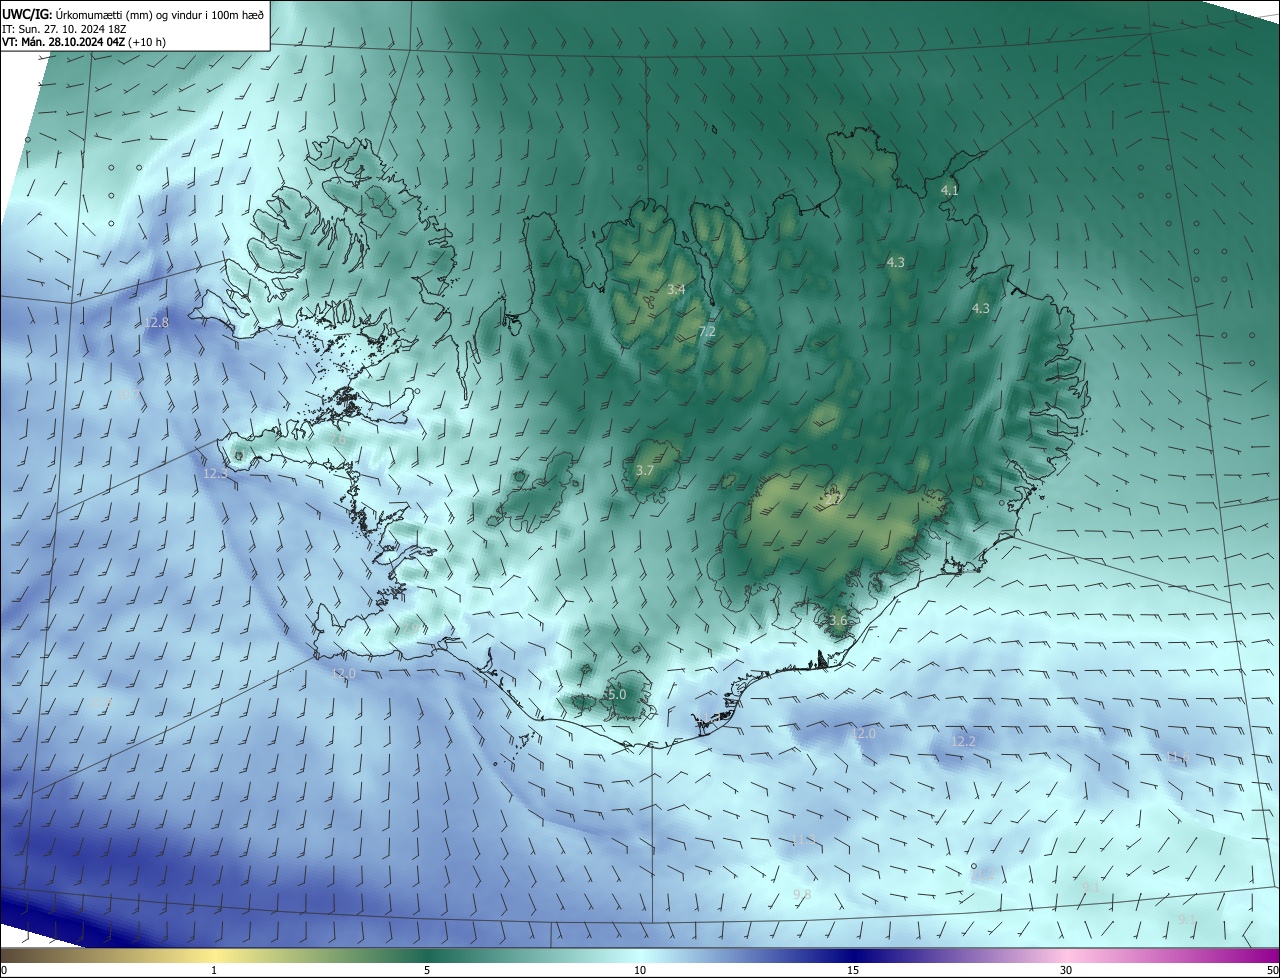Screen dimensions: 1280x978
Task: Click the 5.0 value label on the map
Action: pyautogui.click(x=616, y=694)
